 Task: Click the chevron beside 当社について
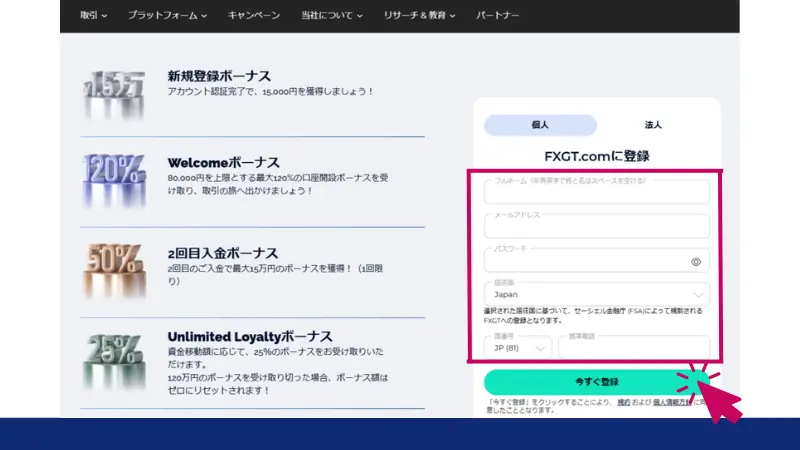point(360,16)
